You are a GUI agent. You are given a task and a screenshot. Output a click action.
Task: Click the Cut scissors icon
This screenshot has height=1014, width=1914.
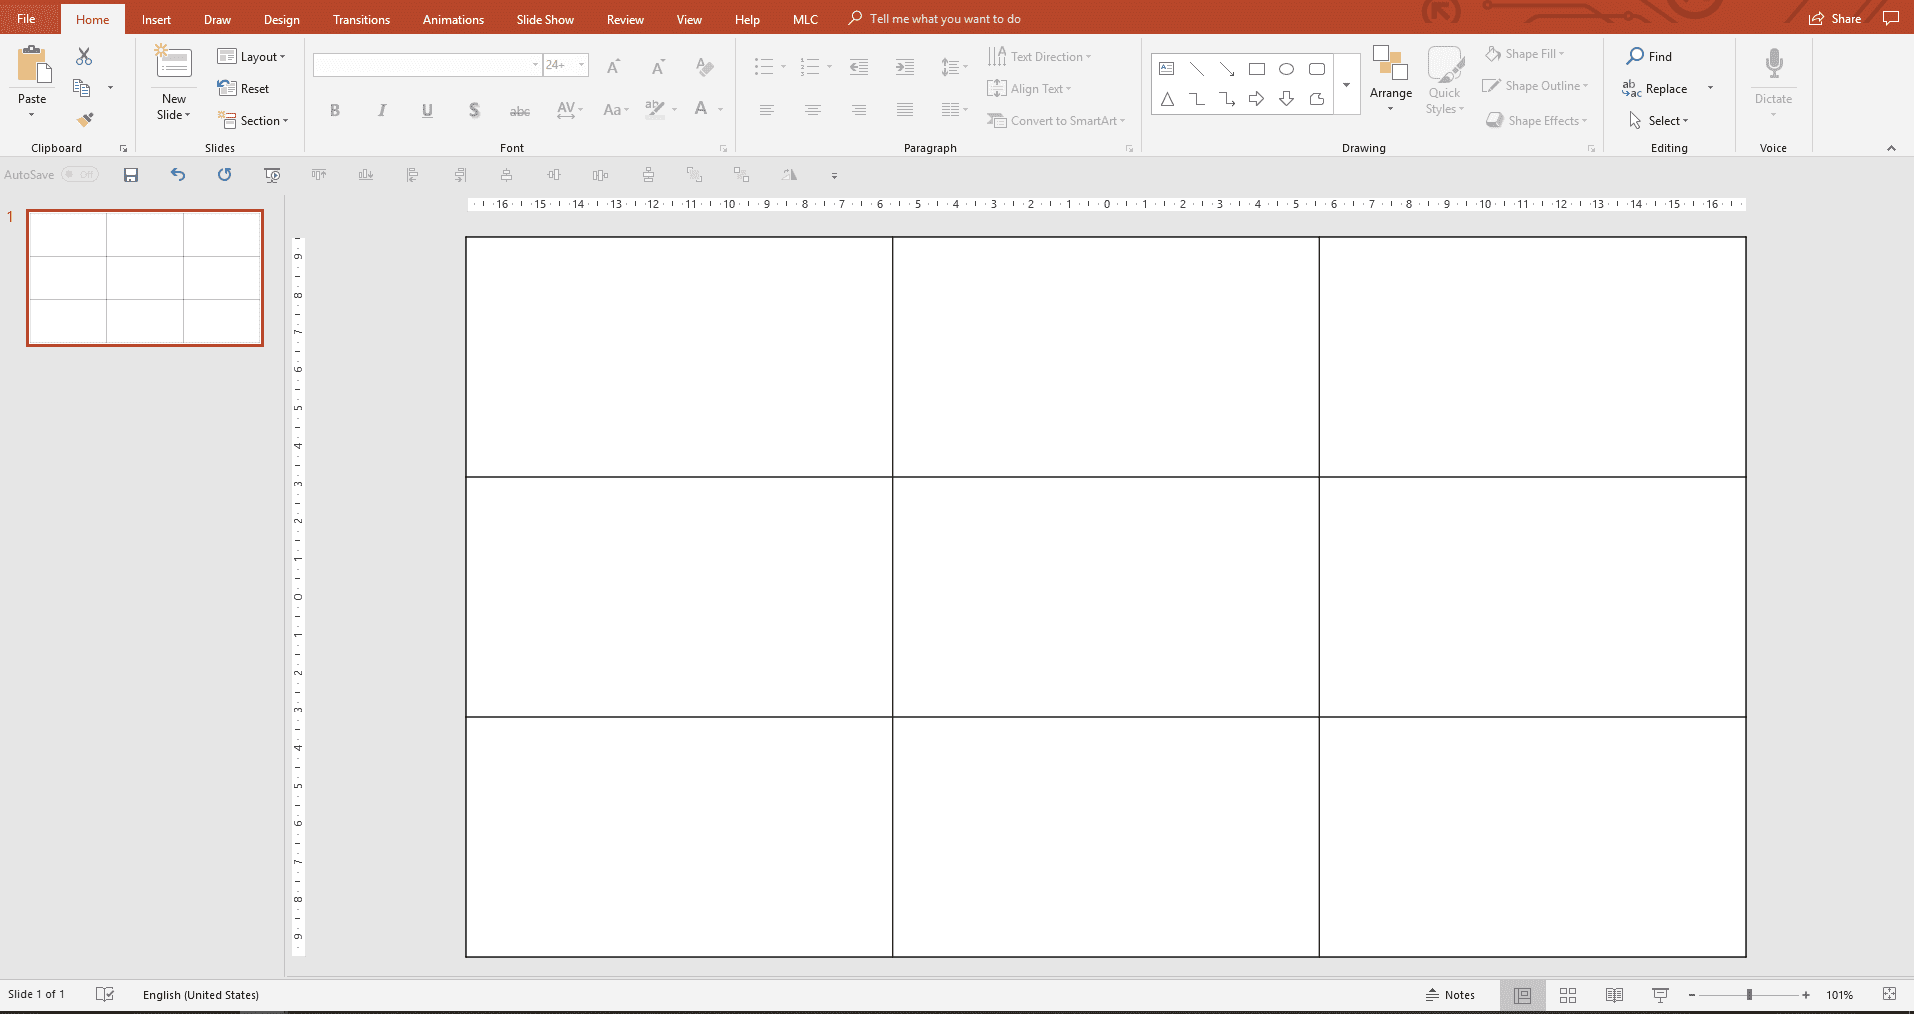(x=84, y=56)
